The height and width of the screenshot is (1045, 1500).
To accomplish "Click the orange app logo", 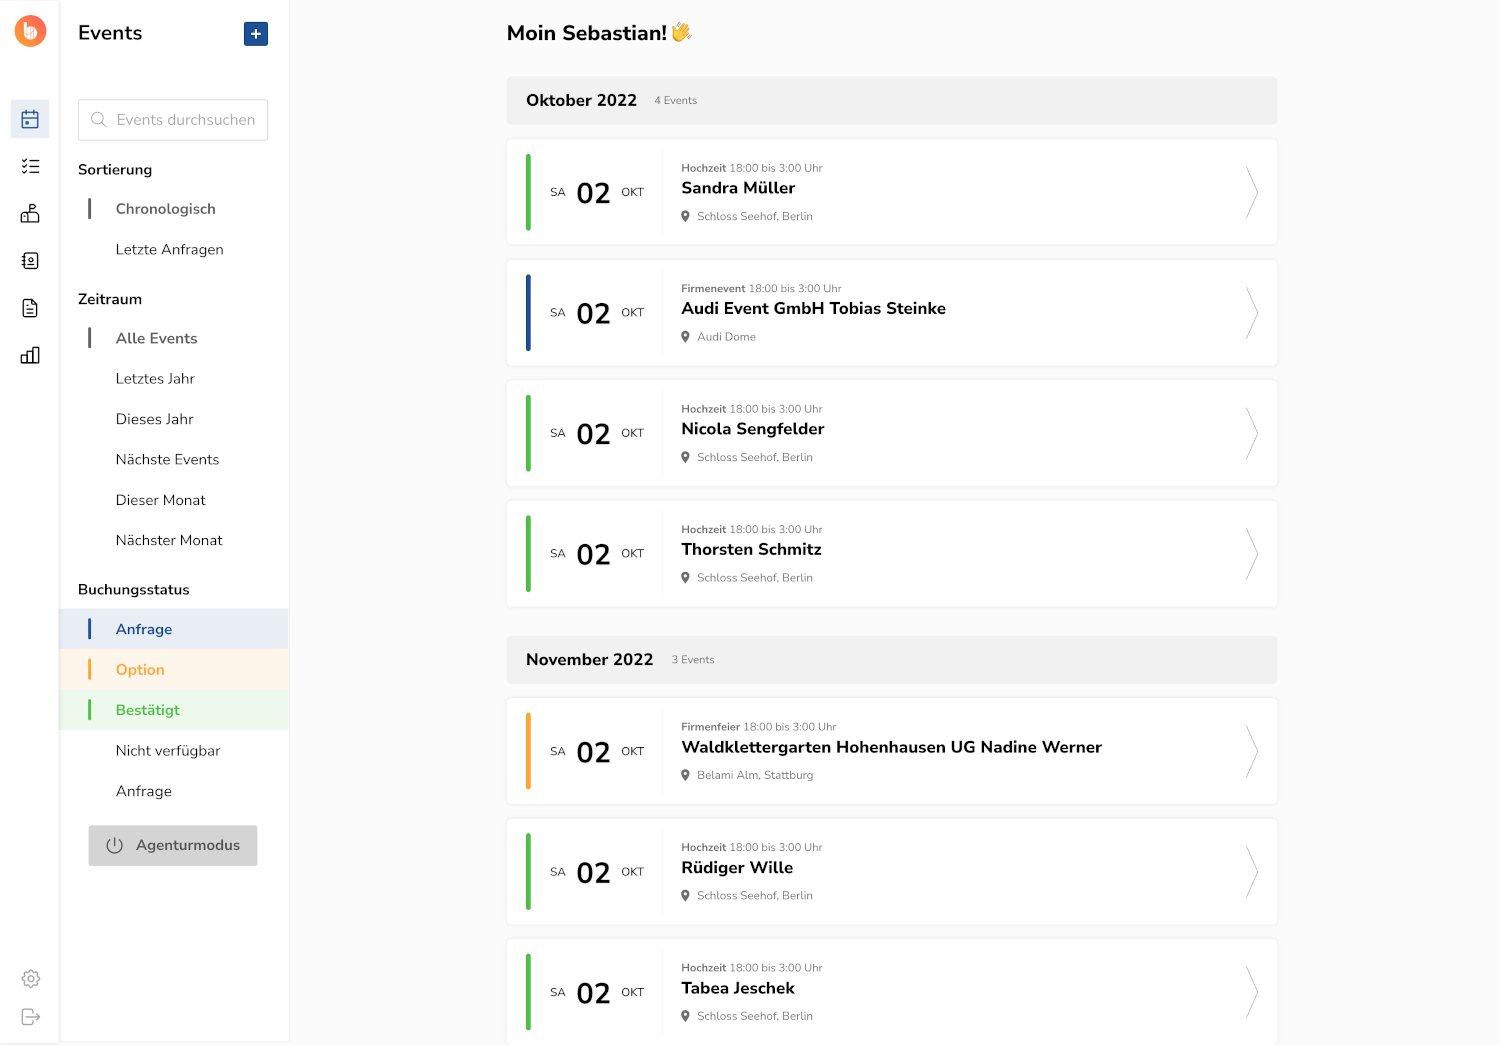I will [x=30, y=31].
